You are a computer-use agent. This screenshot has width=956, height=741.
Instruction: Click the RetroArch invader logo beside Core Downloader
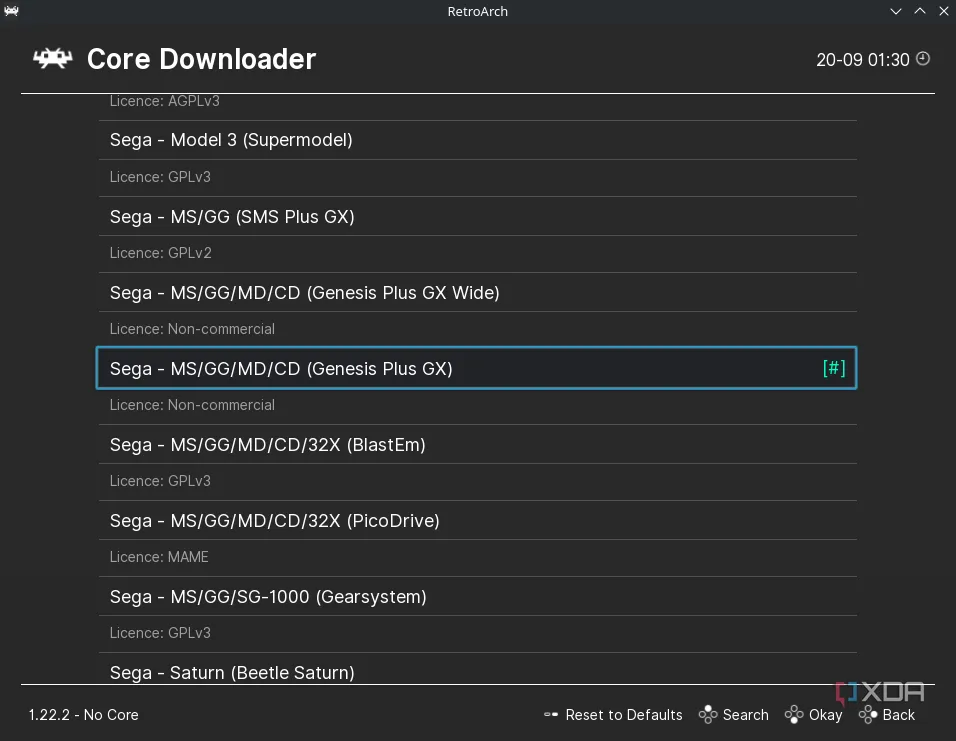[x=52, y=59]
